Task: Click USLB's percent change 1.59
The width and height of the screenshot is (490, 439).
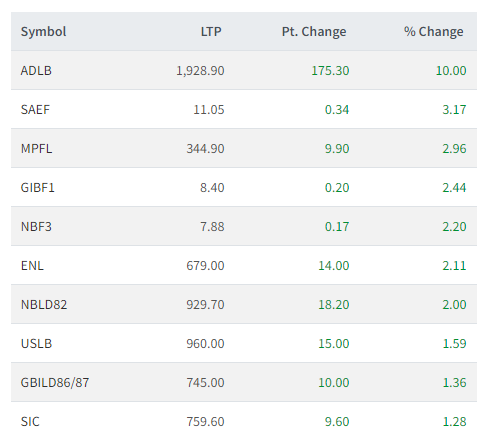Action: pyautogui.click(x=454, y=344)
